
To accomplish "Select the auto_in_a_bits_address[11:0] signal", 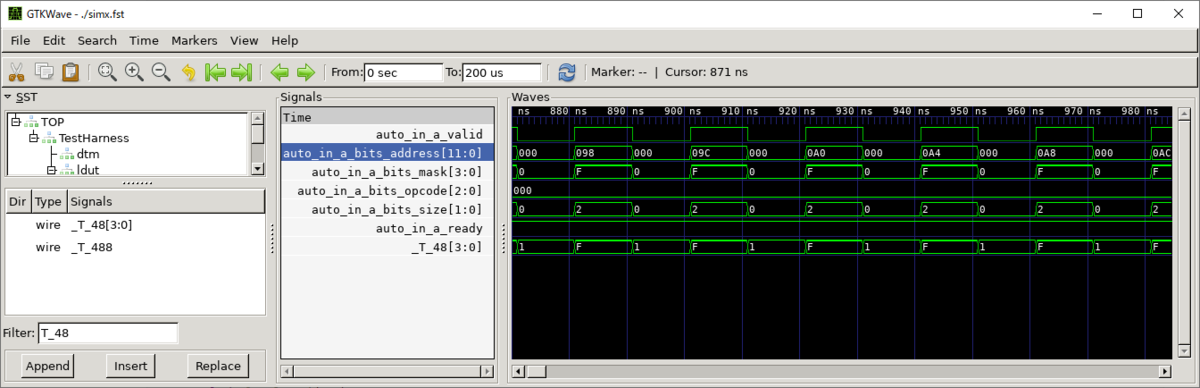I will (388, 153).
